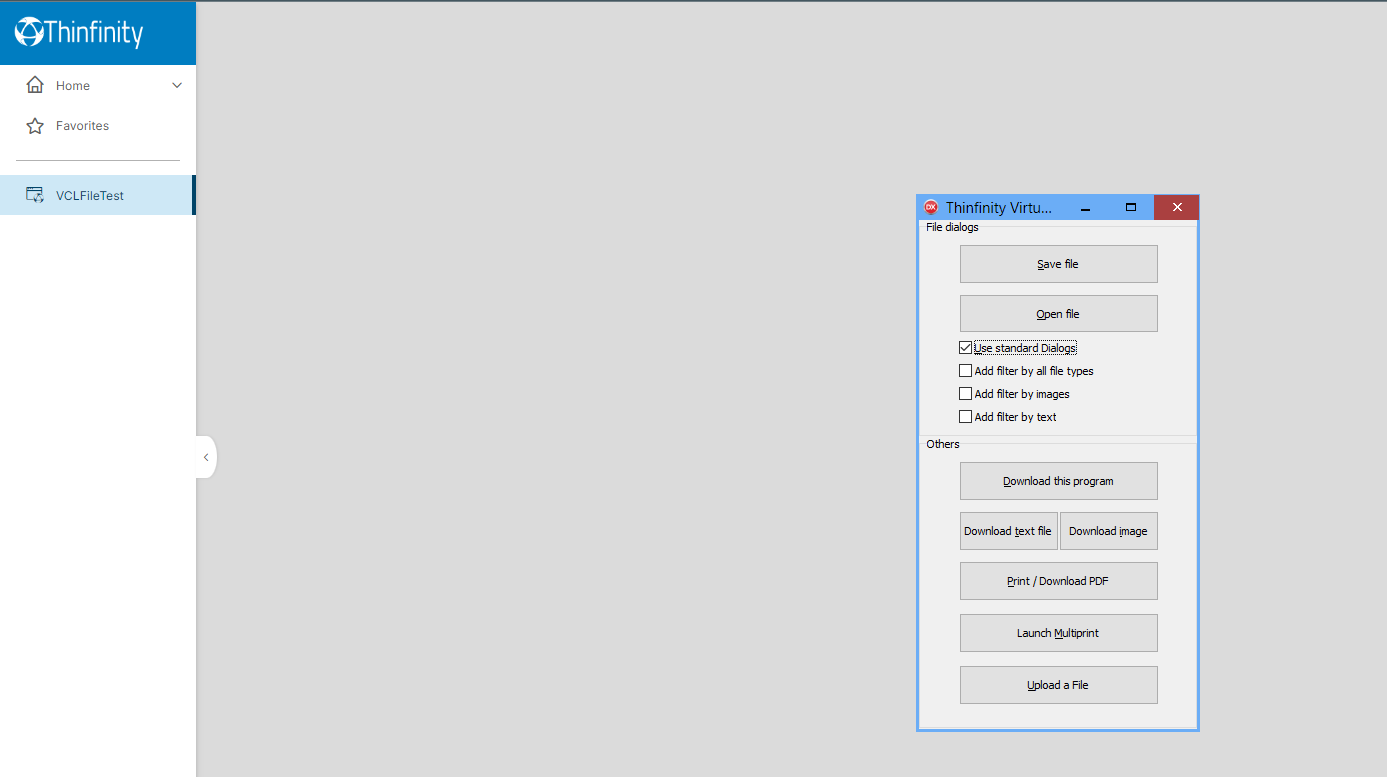1387x777 pixels.
Task: Click the Thinfinity Virtu... window title
Action: coord(999,208)
